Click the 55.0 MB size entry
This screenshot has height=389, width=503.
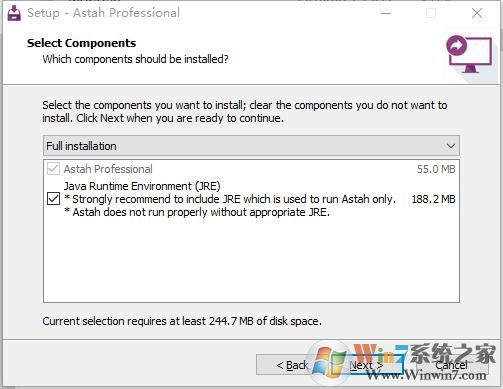pos(436,169)
